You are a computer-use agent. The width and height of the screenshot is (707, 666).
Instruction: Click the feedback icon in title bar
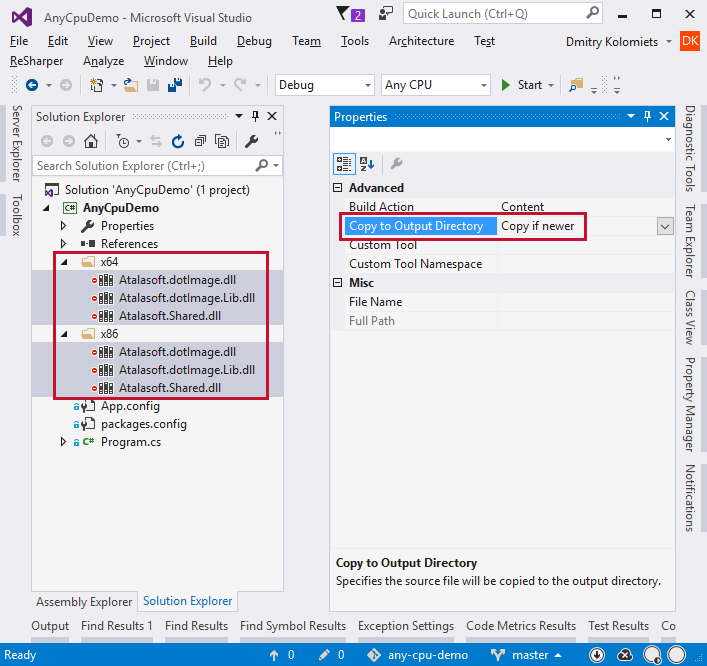coord(386,14)
